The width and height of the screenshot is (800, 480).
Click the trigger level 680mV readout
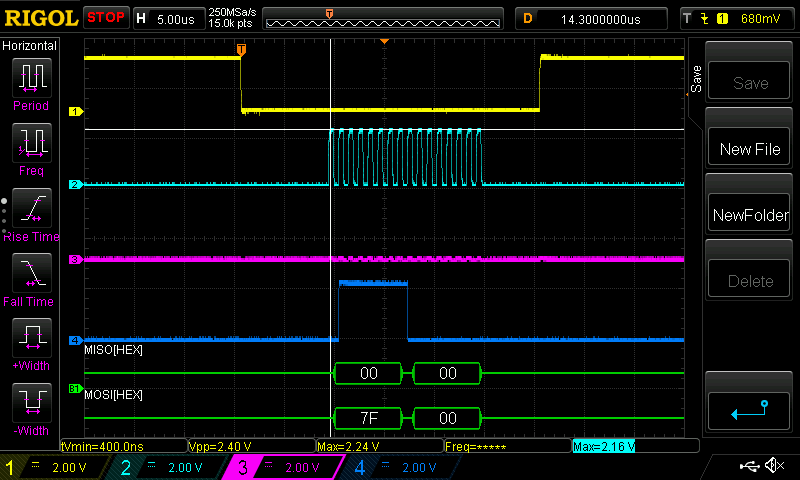coord(760,19)
